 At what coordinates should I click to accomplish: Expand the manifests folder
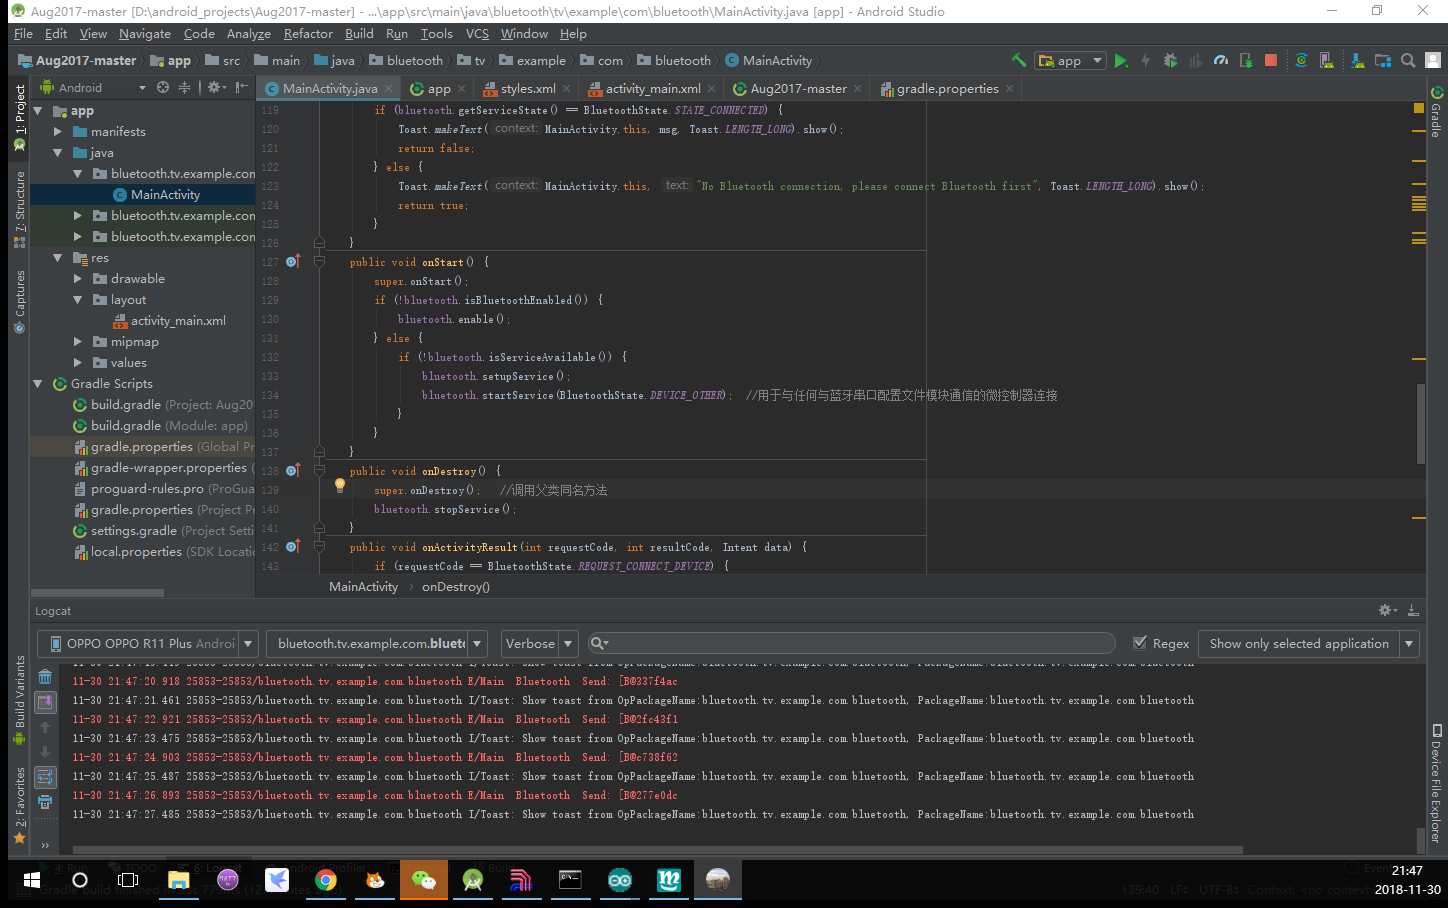[58, 132]
